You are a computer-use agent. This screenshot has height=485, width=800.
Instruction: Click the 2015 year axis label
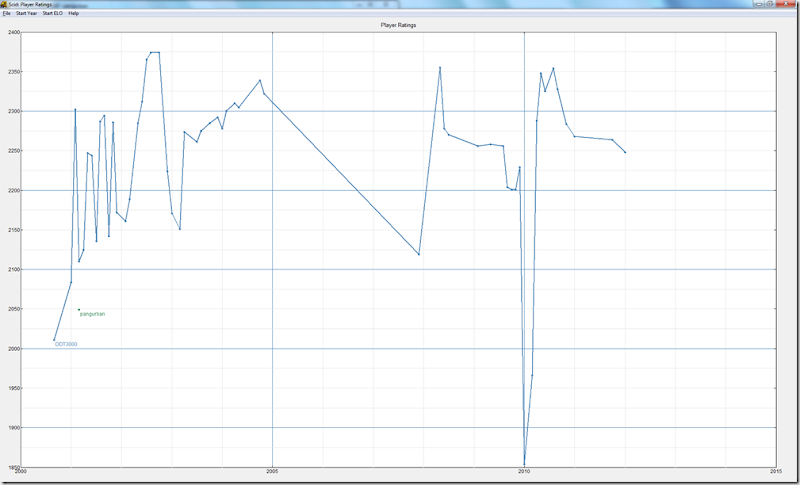pyautogui.click(x=776, y=472)
